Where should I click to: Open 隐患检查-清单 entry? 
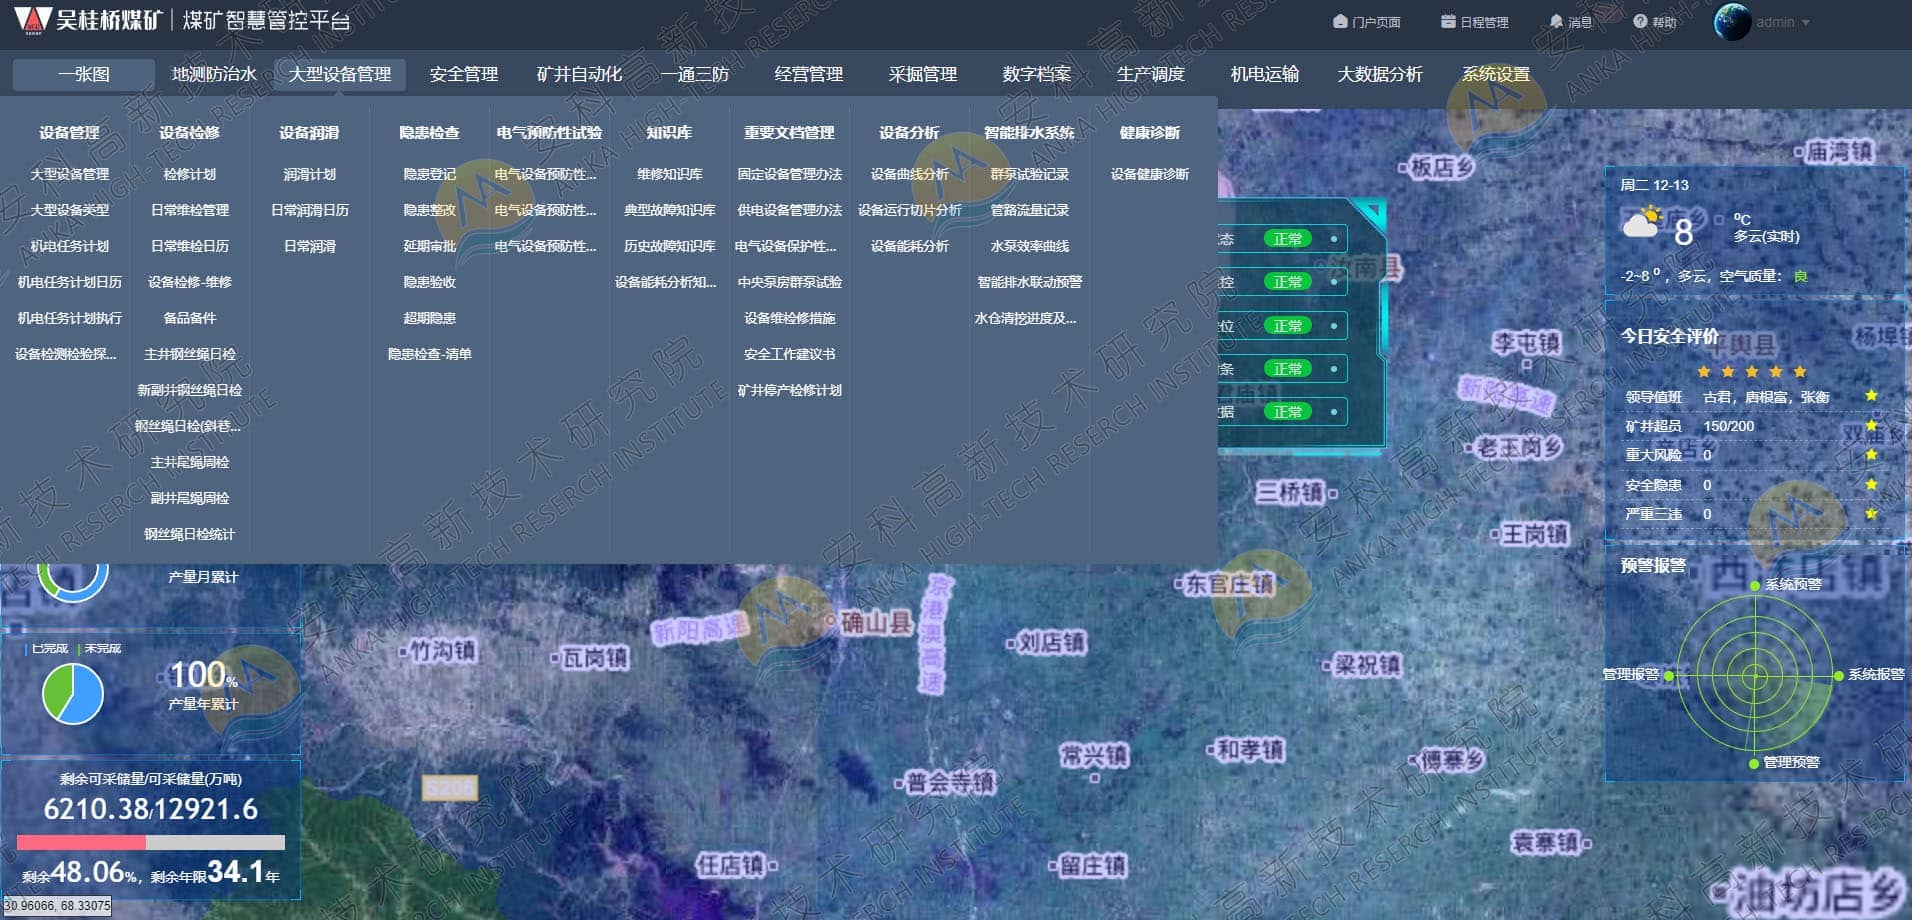430,354
